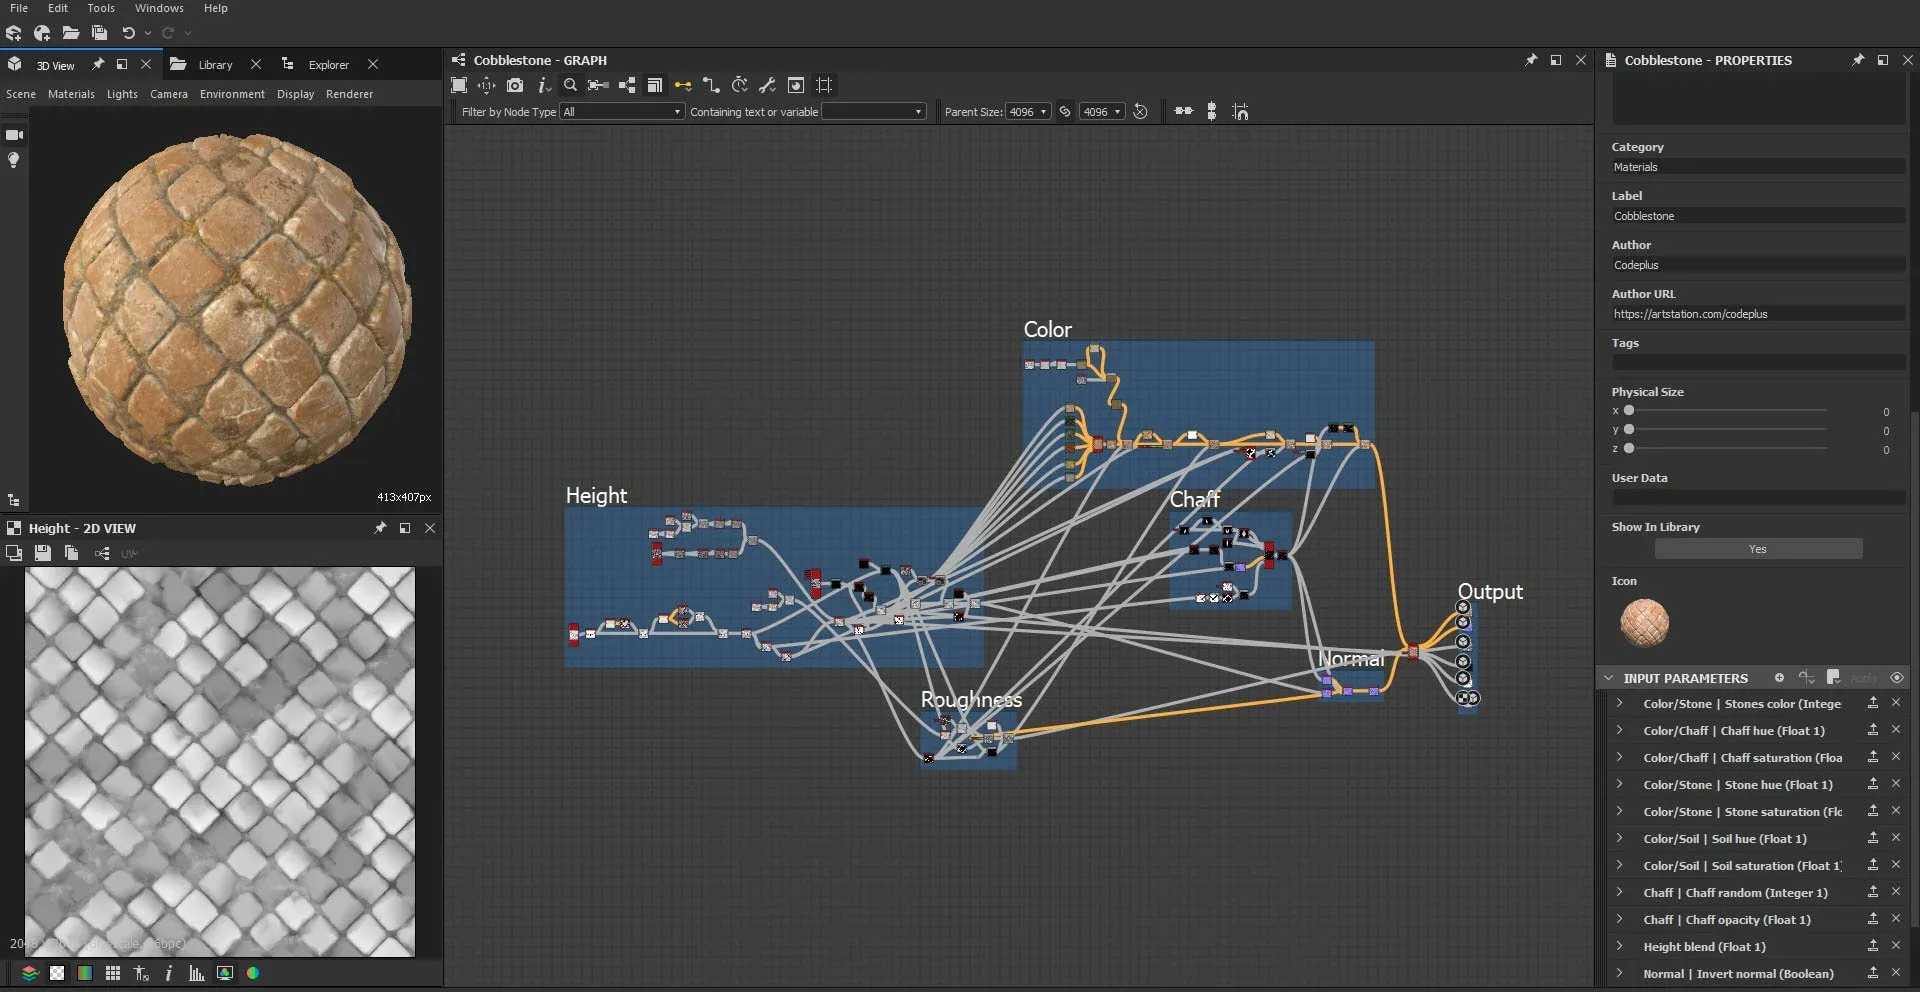
Task: Expand the Chaff hue parameter row
Action: (1619, 730)
